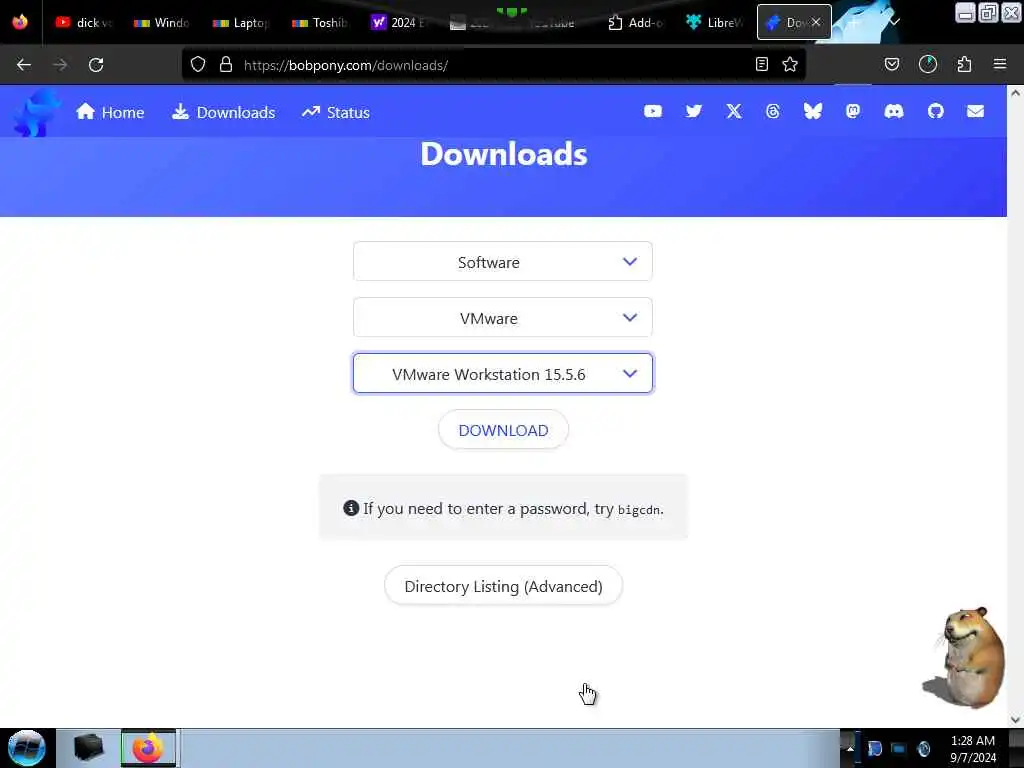Open the email envelope icon link
Viewport: 1024px width, 768px height.
pyautogui.click(x=975, y=112)
